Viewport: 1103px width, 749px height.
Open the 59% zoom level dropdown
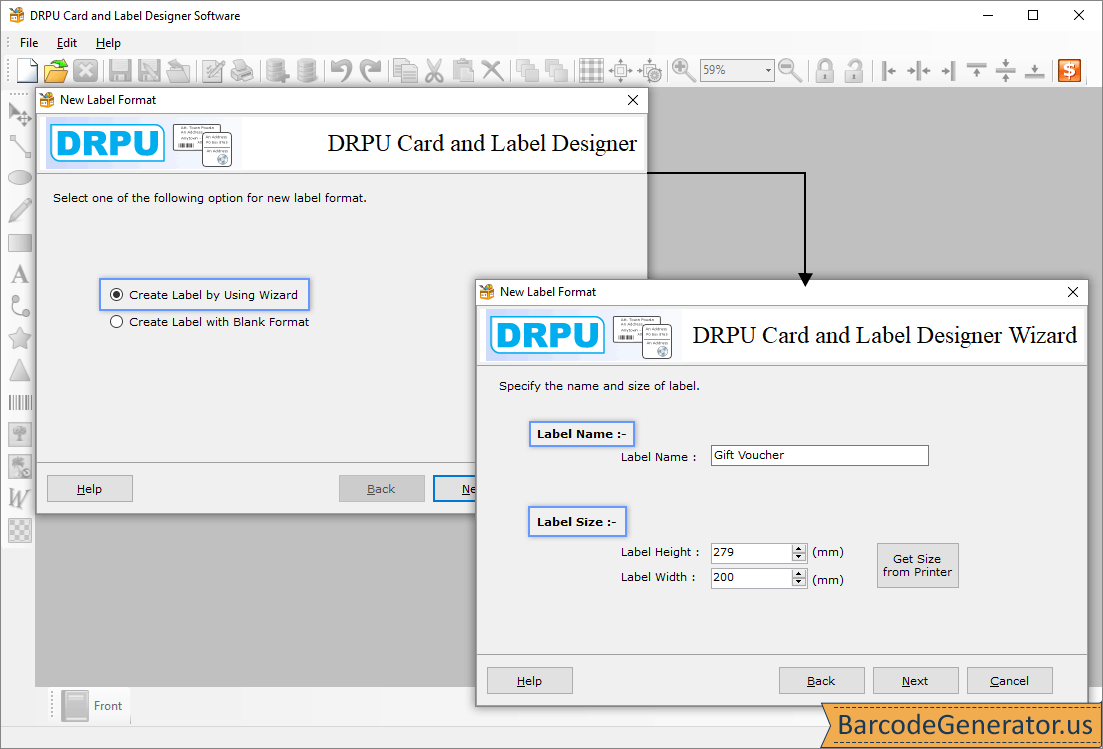click(x=767, y=70)
